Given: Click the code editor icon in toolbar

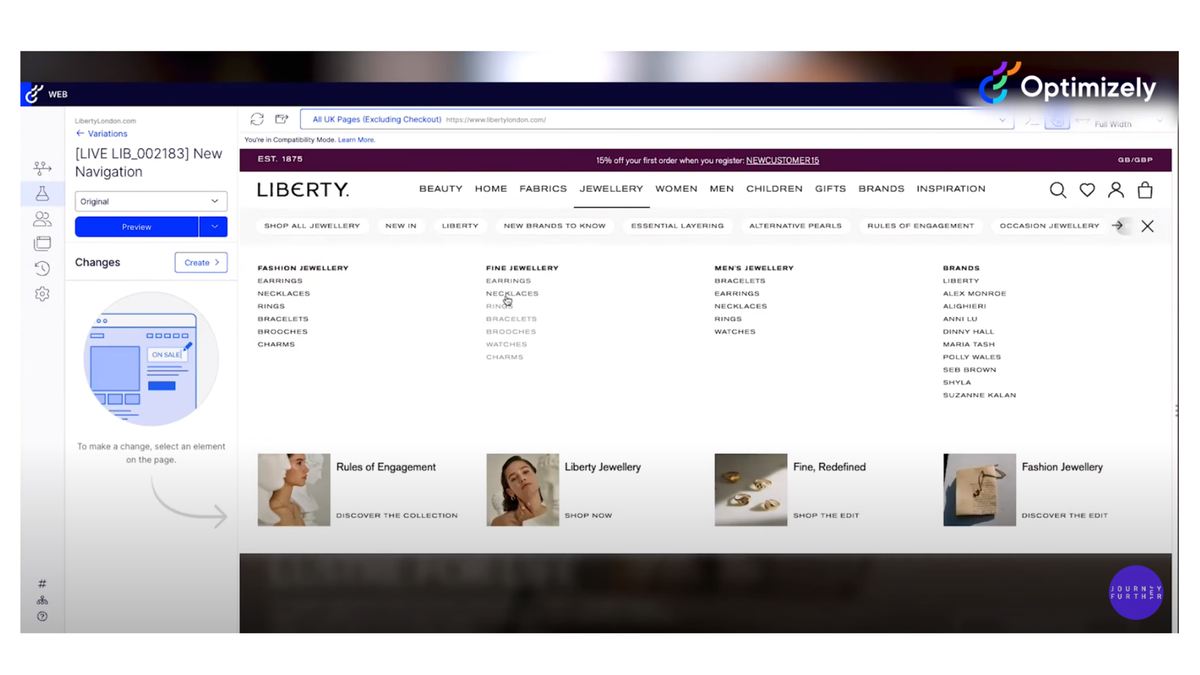Looking at the screenshot, I should [1033, 120].
